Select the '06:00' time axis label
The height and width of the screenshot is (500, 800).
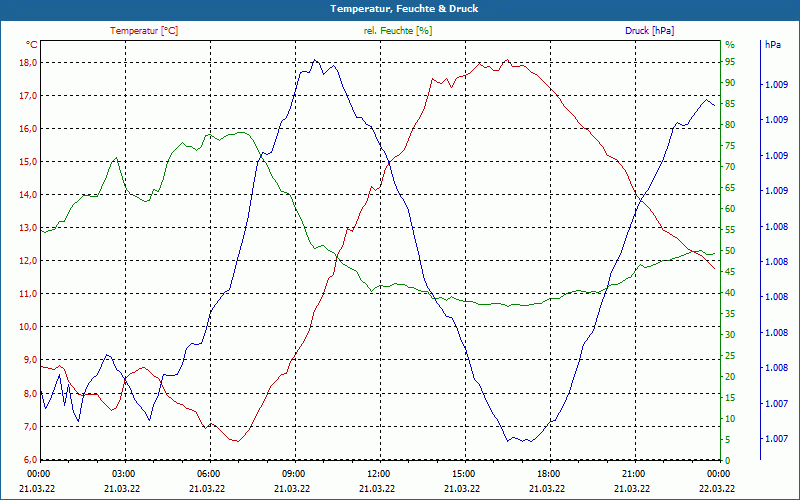(x=208, y=473)
